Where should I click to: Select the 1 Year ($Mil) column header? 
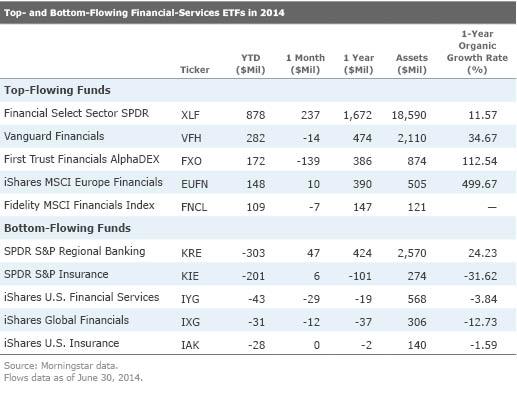(x=359, y=64)
